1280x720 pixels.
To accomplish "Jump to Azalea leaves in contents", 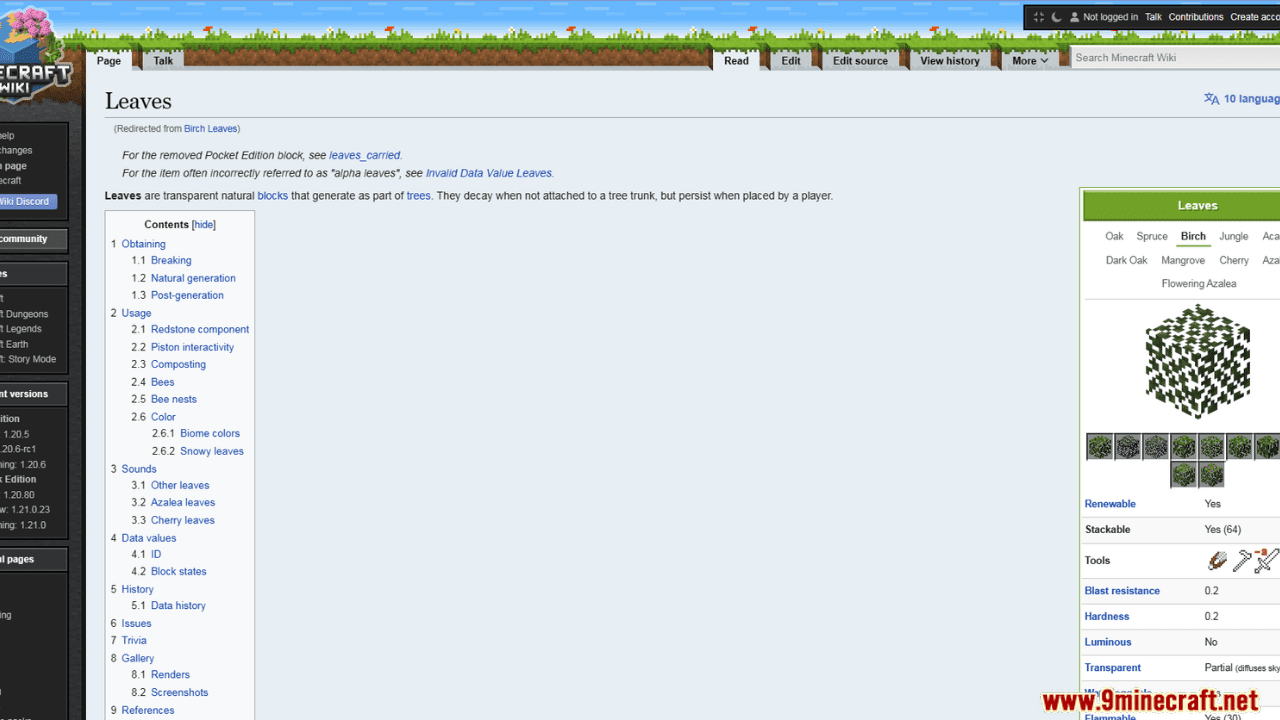I will (183, 502).
